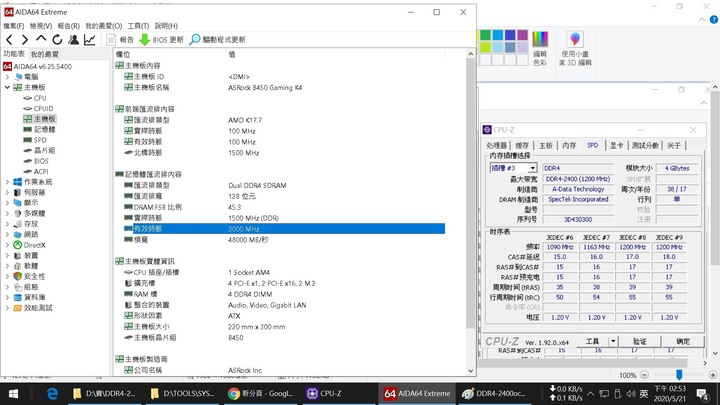Pick the purple swatch in Paint palette

click(x=523, y=35)
